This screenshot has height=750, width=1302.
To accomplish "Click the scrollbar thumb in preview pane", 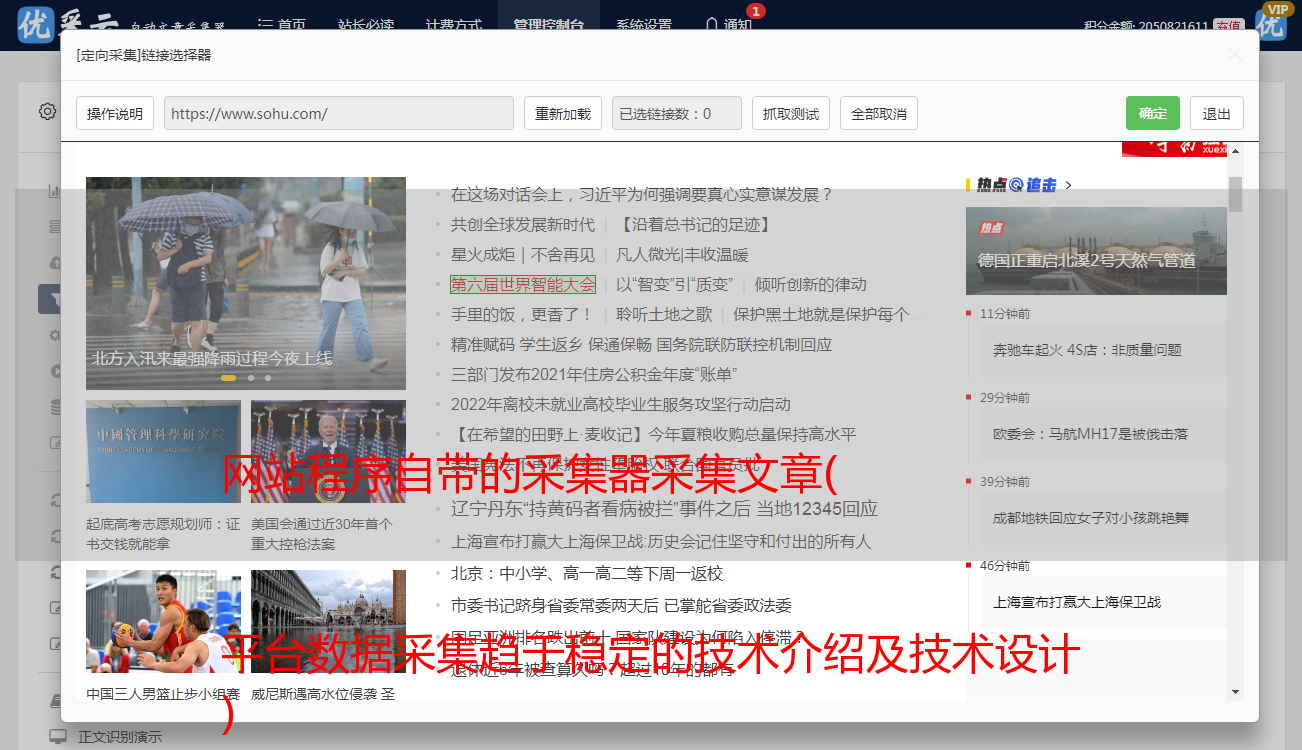I will coord(1235,194).
